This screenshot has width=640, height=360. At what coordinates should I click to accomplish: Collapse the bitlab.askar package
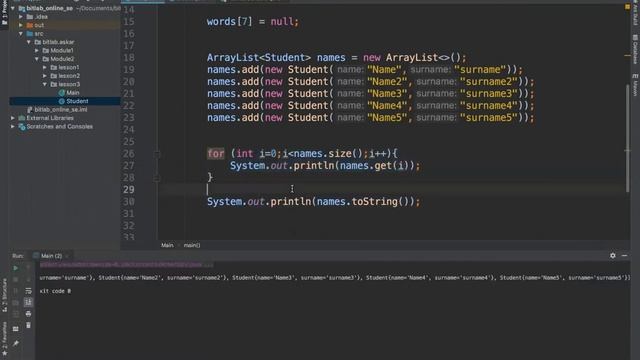29,42
